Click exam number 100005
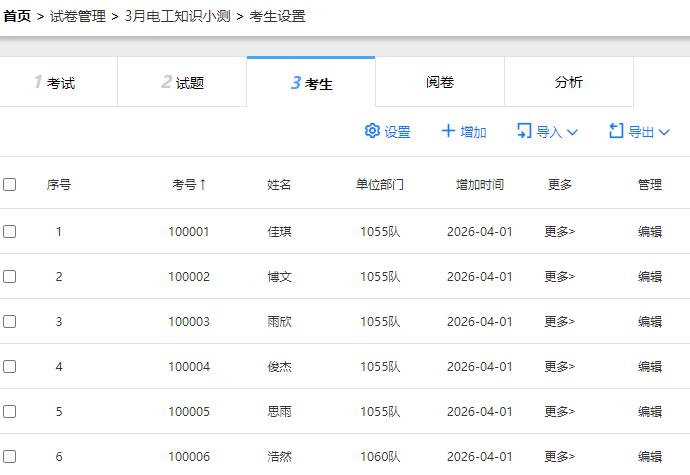This screenshot has width=690, height=475. (189, 411)
